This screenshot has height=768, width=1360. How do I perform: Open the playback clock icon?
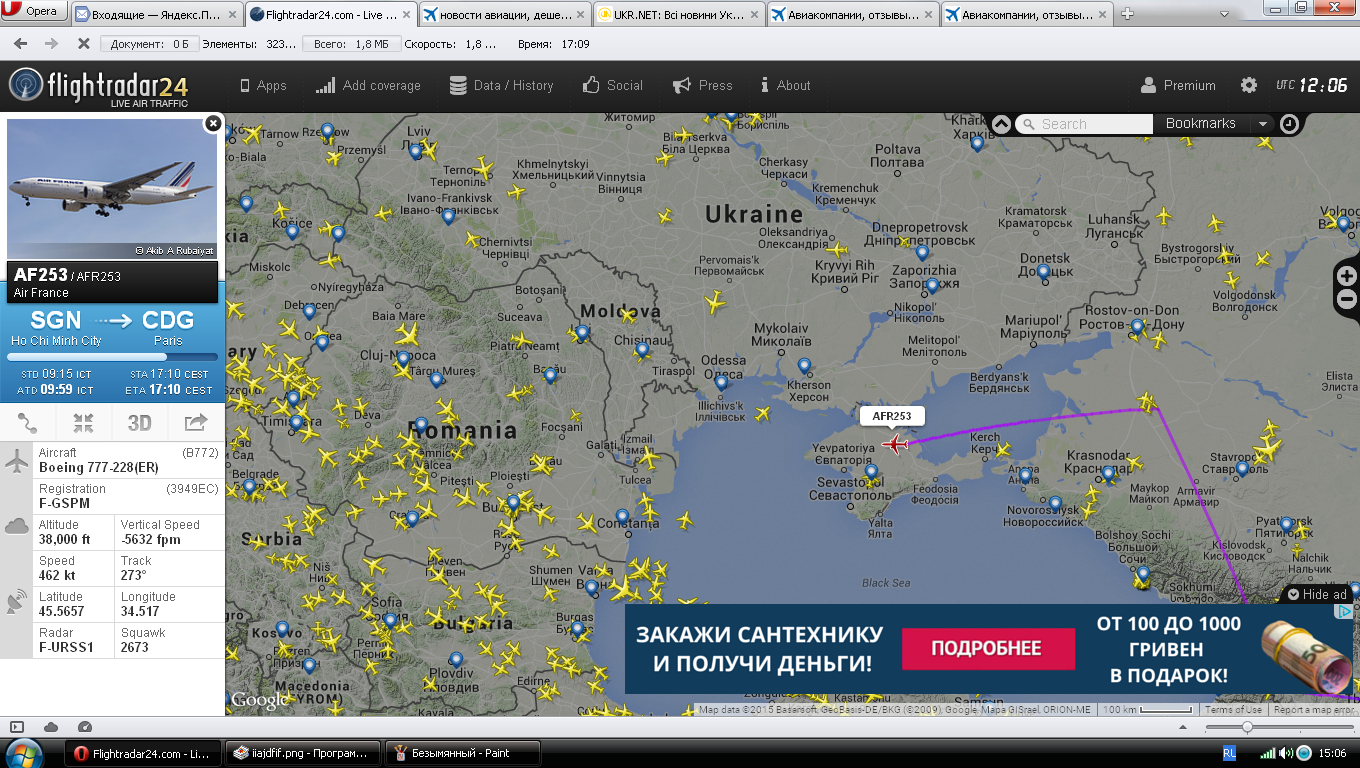click(1290, 124)
